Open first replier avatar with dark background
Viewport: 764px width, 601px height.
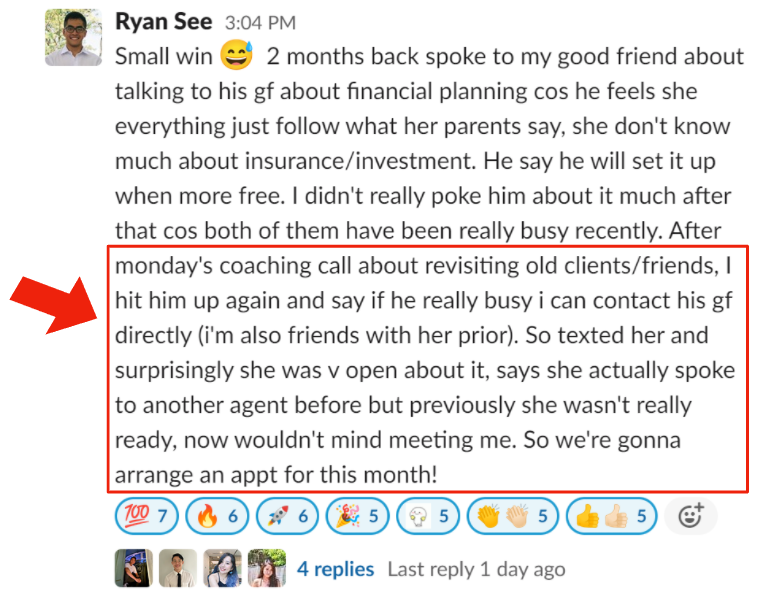(x=134, y=568)
